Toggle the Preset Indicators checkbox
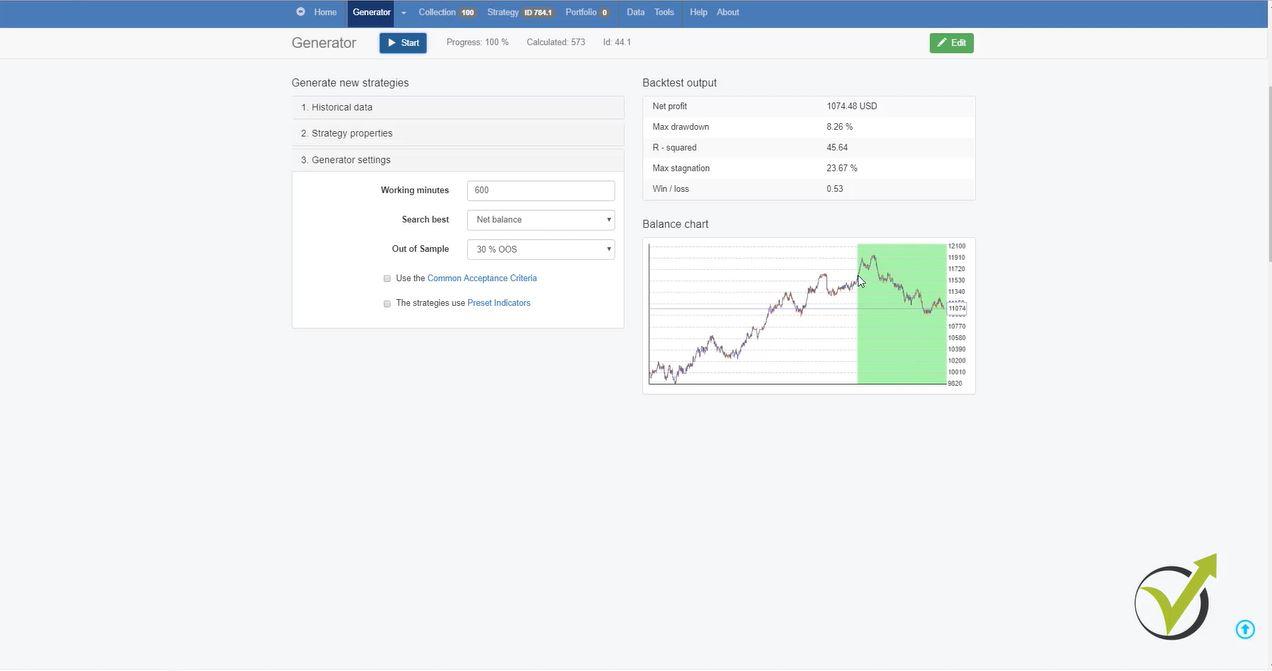The width and height of the screenshot is (1272, 671). pyautogui.click(x=387, y=304)
